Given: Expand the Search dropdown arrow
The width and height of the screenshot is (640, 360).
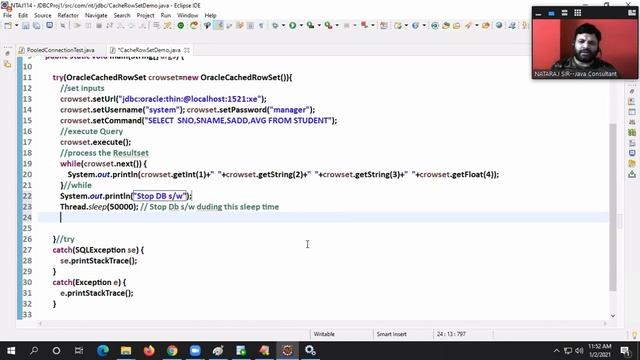Looking at the screenshot, I should [x=476, y=26].
